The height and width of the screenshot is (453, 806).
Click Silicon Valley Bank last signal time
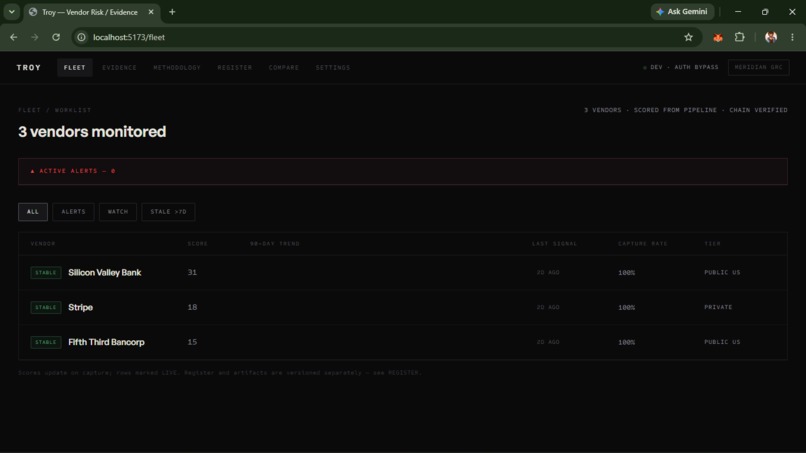pos(548,273)
